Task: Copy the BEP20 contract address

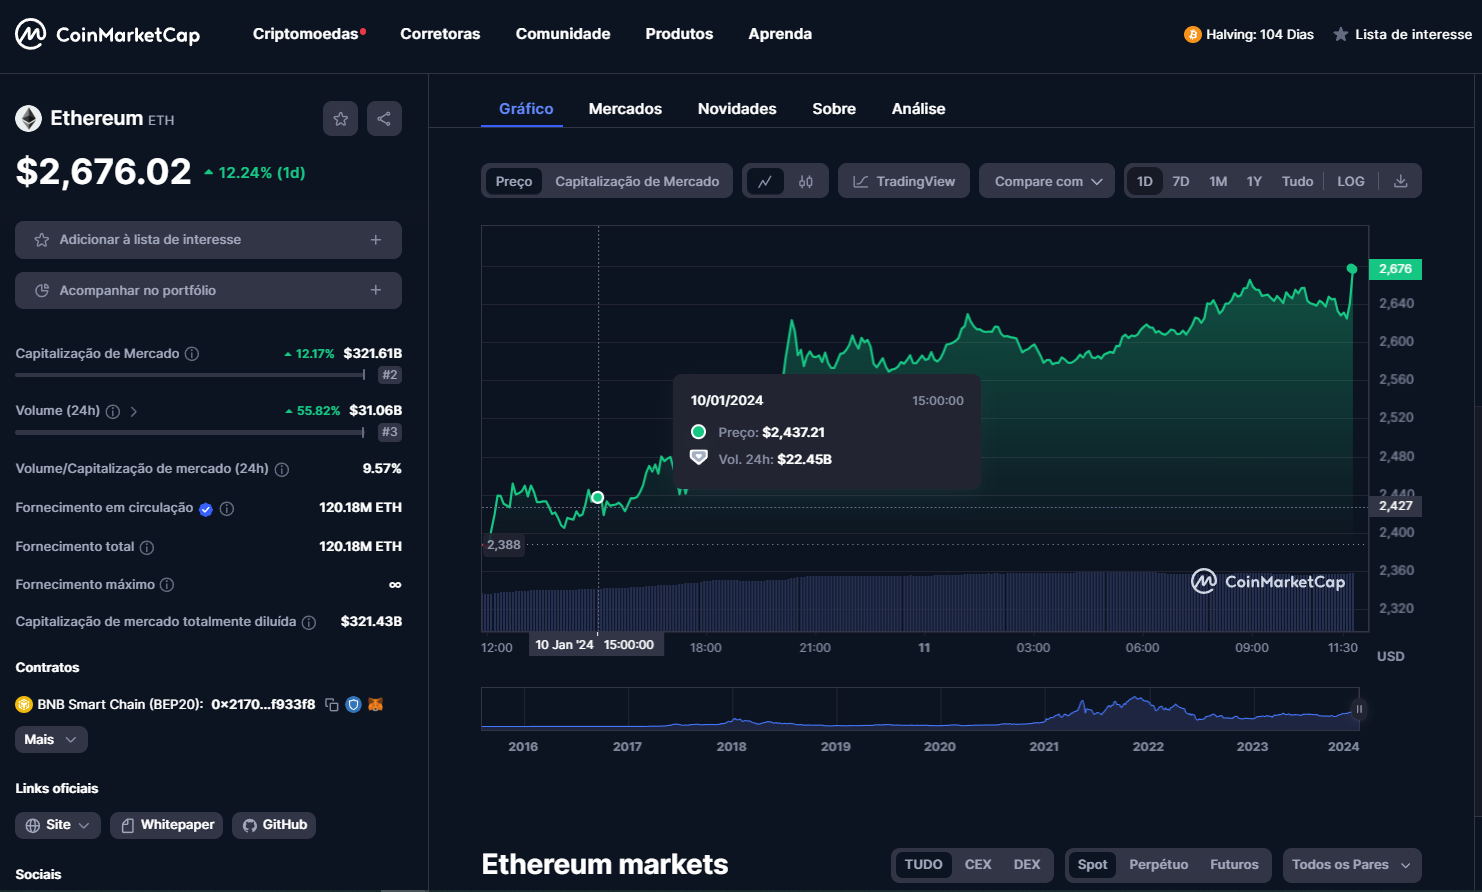Action: coord(332,705)
